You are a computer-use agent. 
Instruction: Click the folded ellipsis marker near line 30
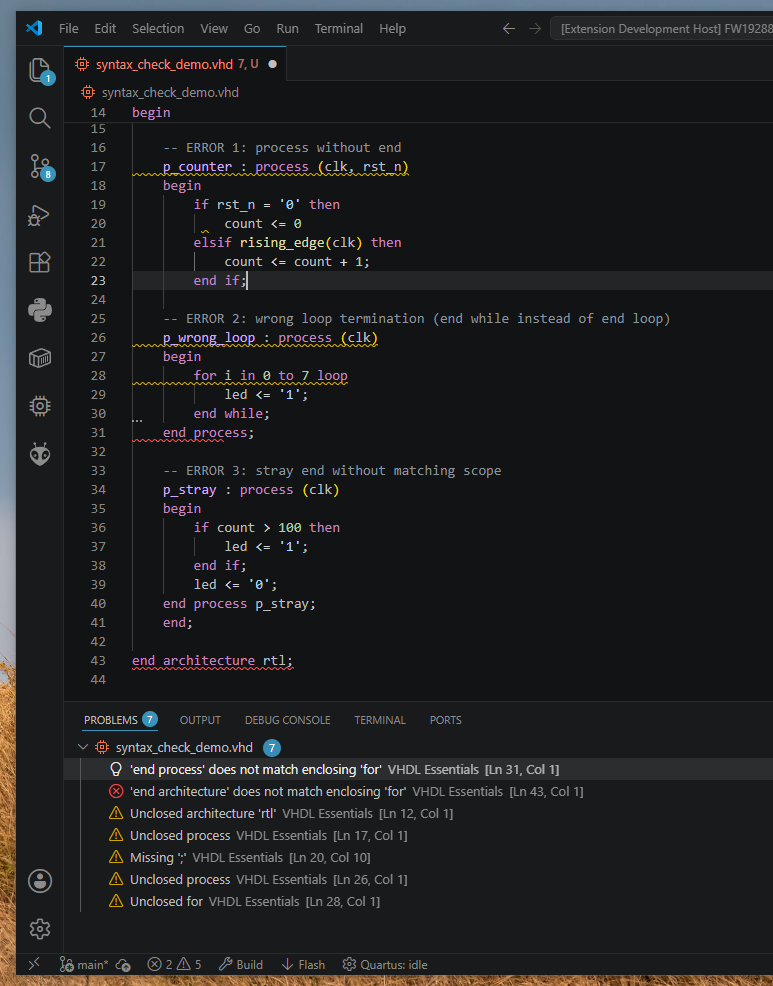pos(137,419)
